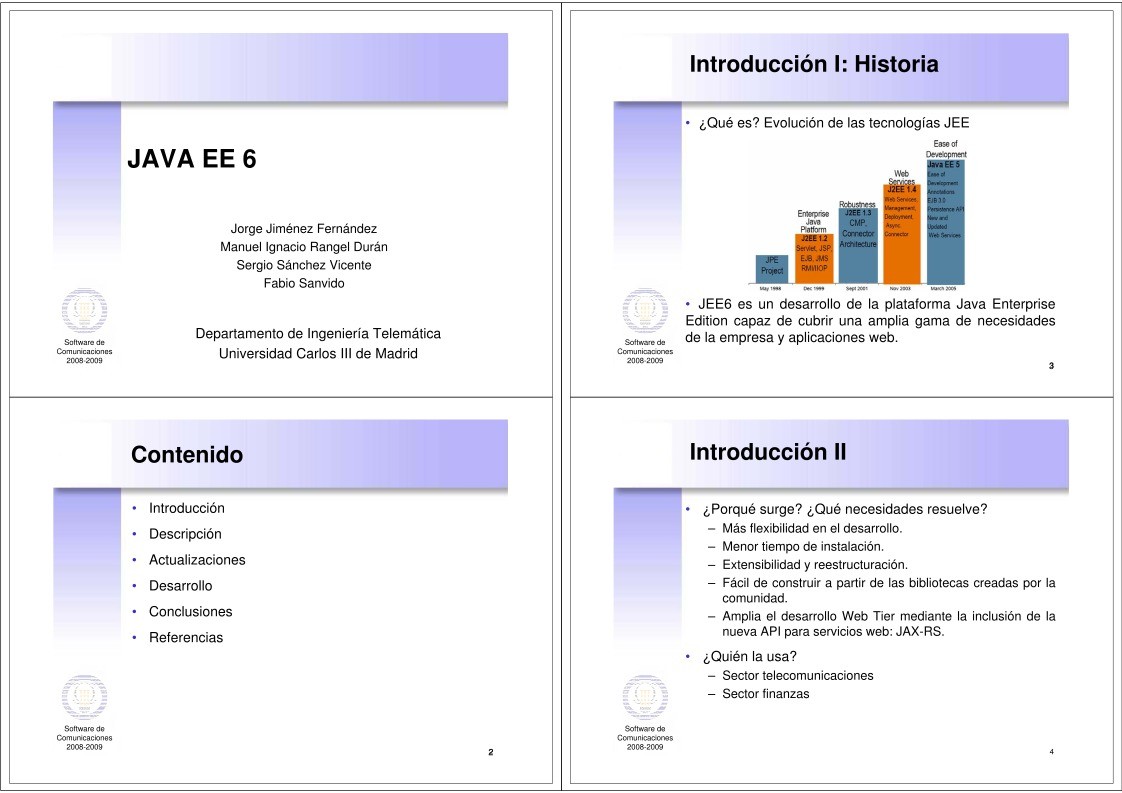Click the "Sector telecomunicaciones" item
The height and width of the screenshot is (793, 1122).
click(x=798, y=676)
